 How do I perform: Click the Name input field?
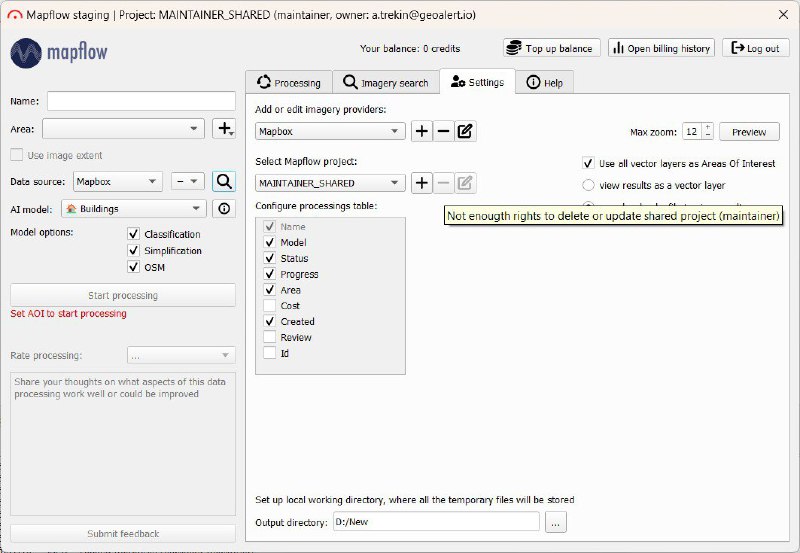coord(141,101)
